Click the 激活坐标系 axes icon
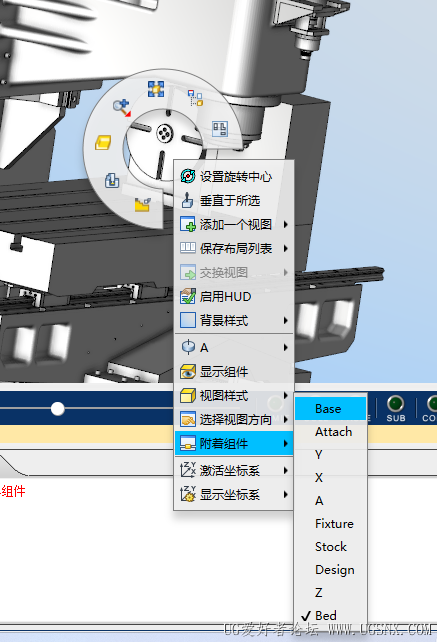The height and width of the screenshot is (642, 437). click(188, 470)
